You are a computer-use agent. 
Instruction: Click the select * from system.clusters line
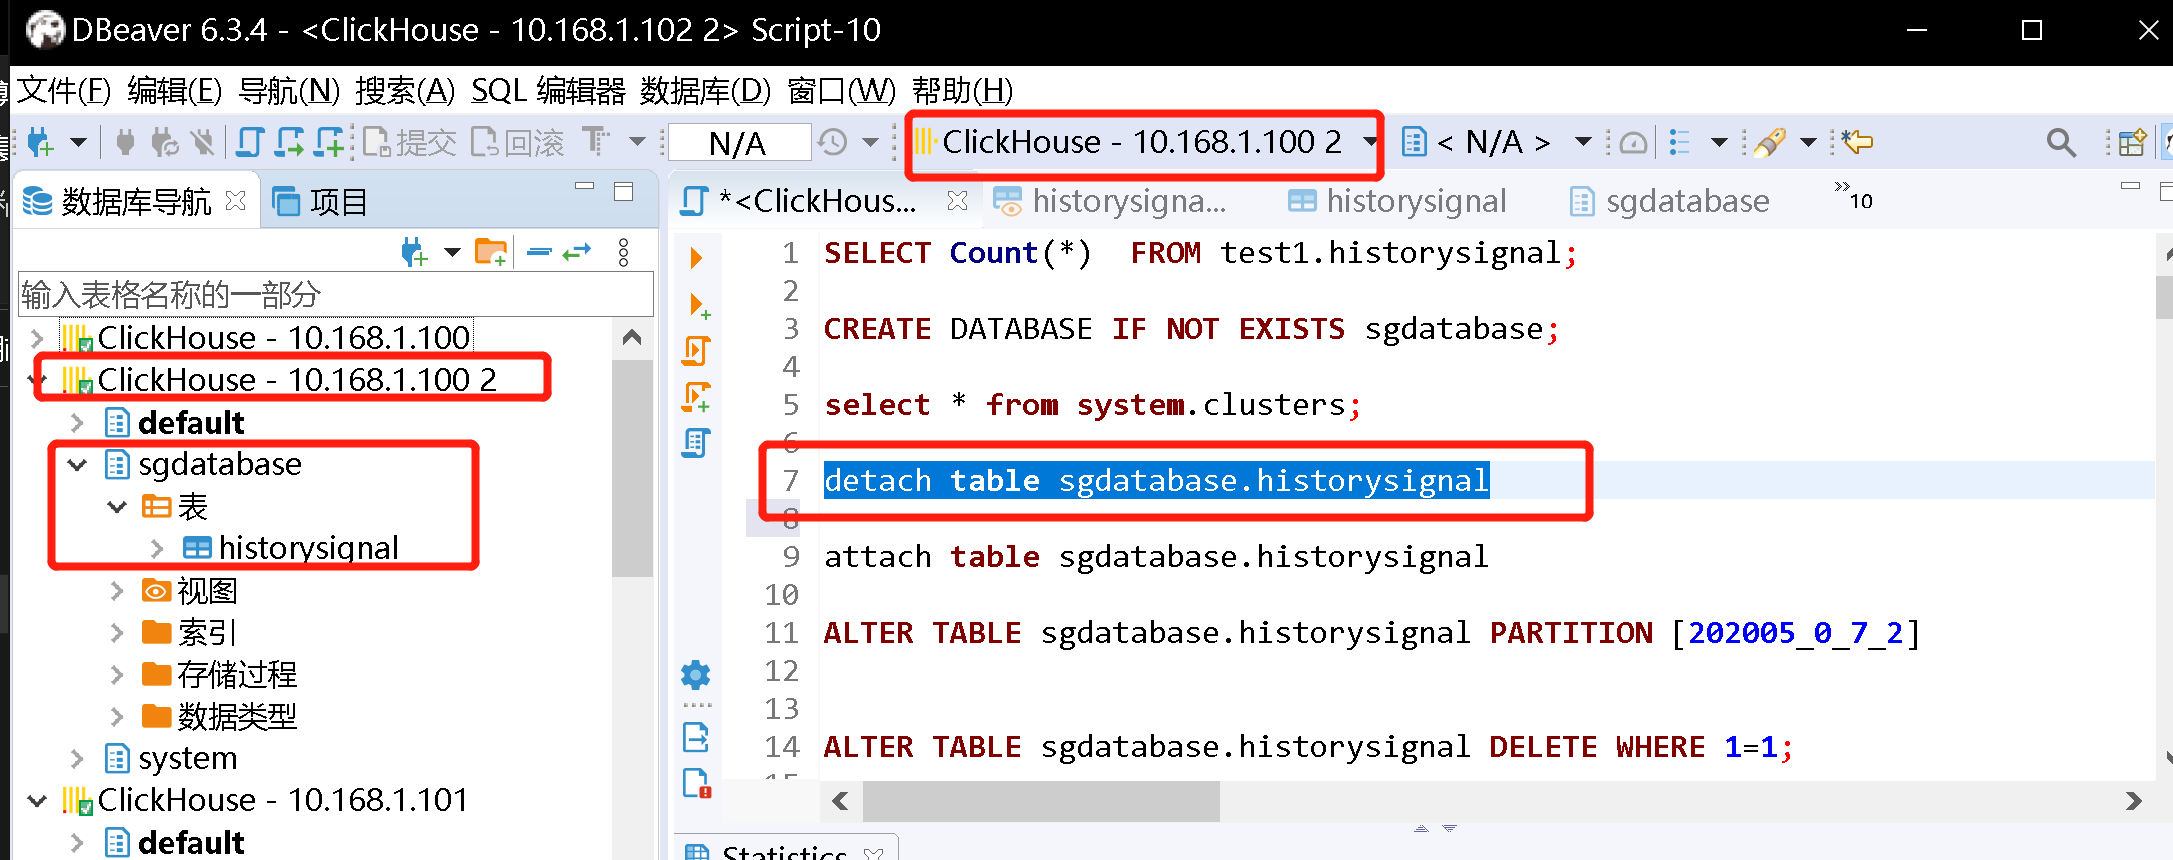[x=1092, y=405]
